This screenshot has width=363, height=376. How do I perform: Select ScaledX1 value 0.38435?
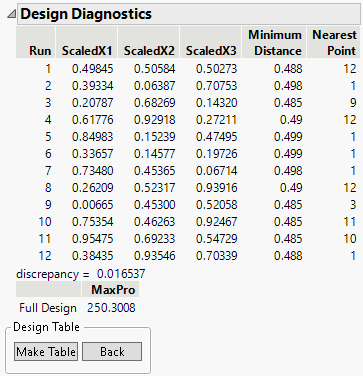click(x=93, y=256)
